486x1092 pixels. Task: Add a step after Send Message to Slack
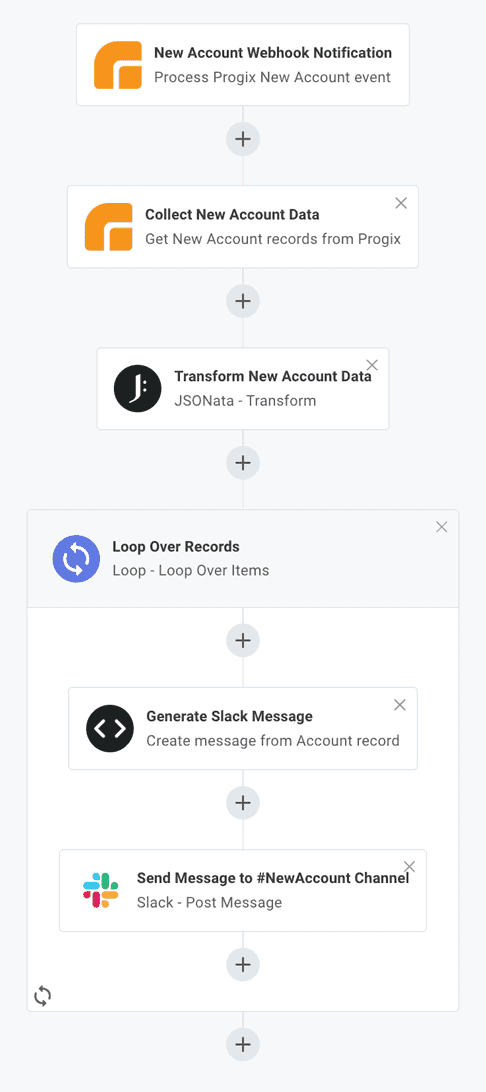point(243,965)
